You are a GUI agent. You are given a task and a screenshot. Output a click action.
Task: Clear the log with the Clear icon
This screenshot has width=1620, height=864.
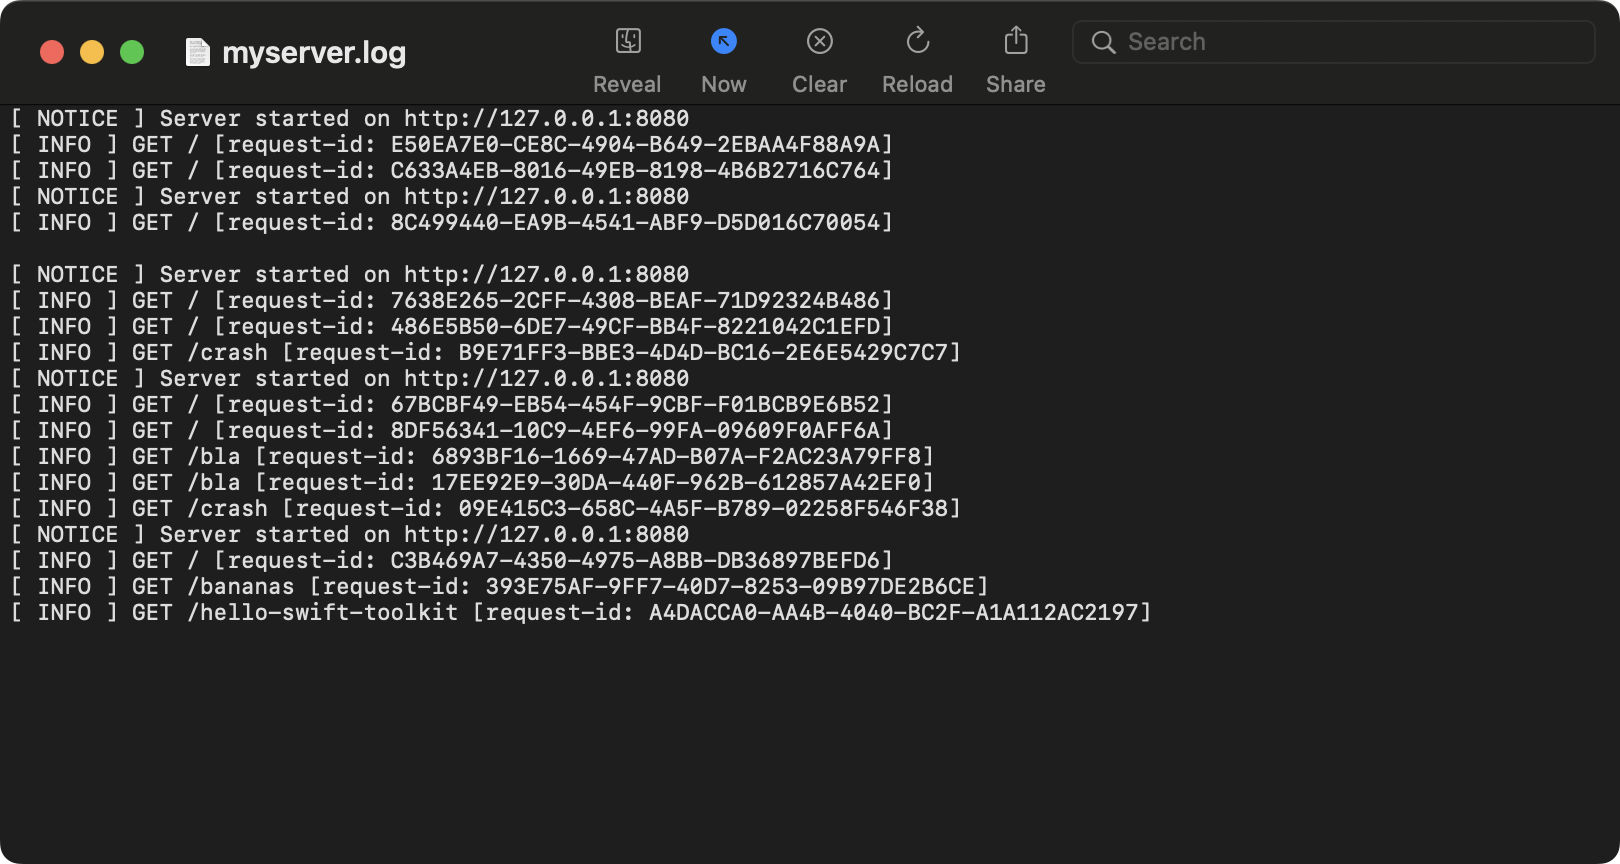point(819,41)
